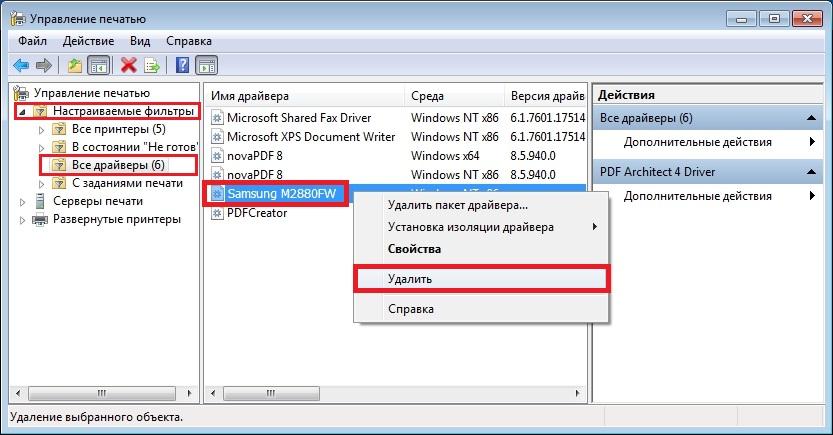This screenshot has height=435, width=833.
Task: Open Установка изоляции драйвера submenu
Action: click(x=470, y=227)
